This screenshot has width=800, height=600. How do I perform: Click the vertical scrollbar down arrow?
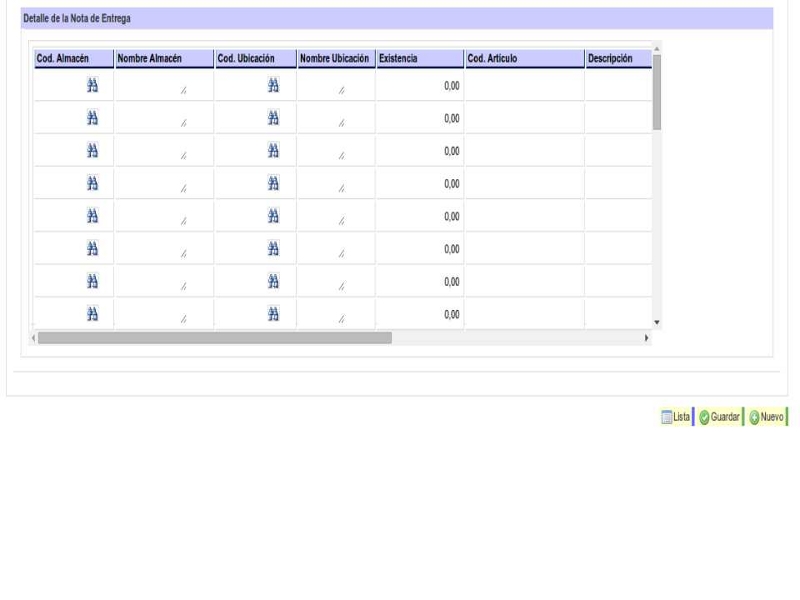(657, 322)
